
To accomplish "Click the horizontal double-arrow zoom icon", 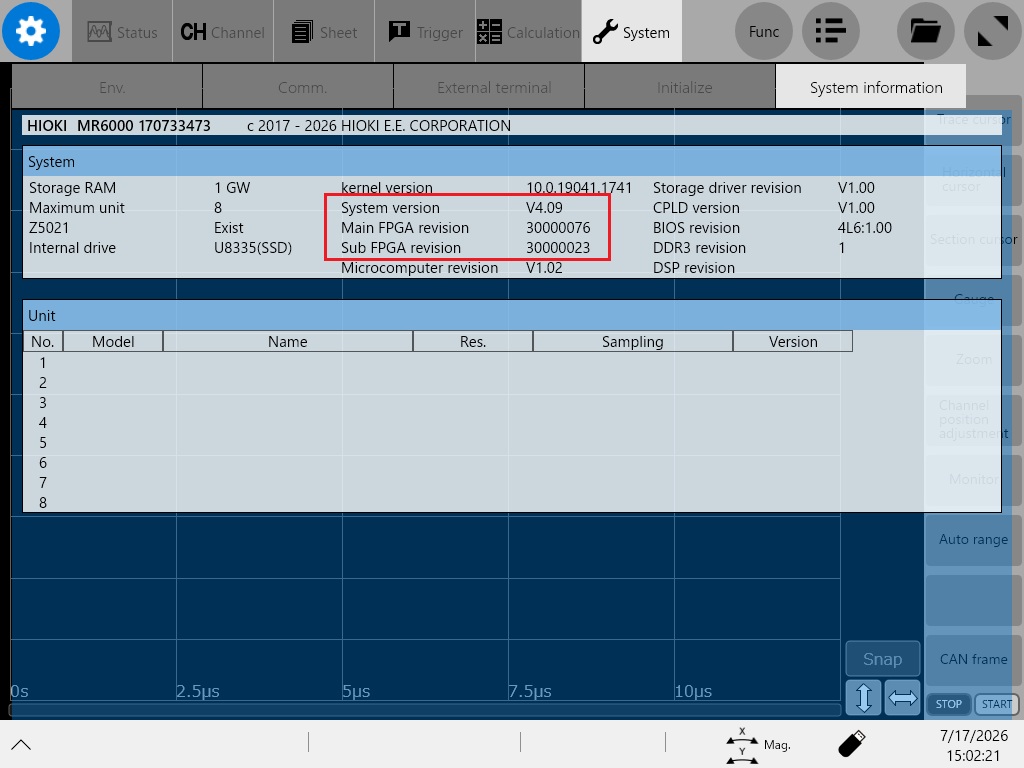I will click(x=903, y=697).
